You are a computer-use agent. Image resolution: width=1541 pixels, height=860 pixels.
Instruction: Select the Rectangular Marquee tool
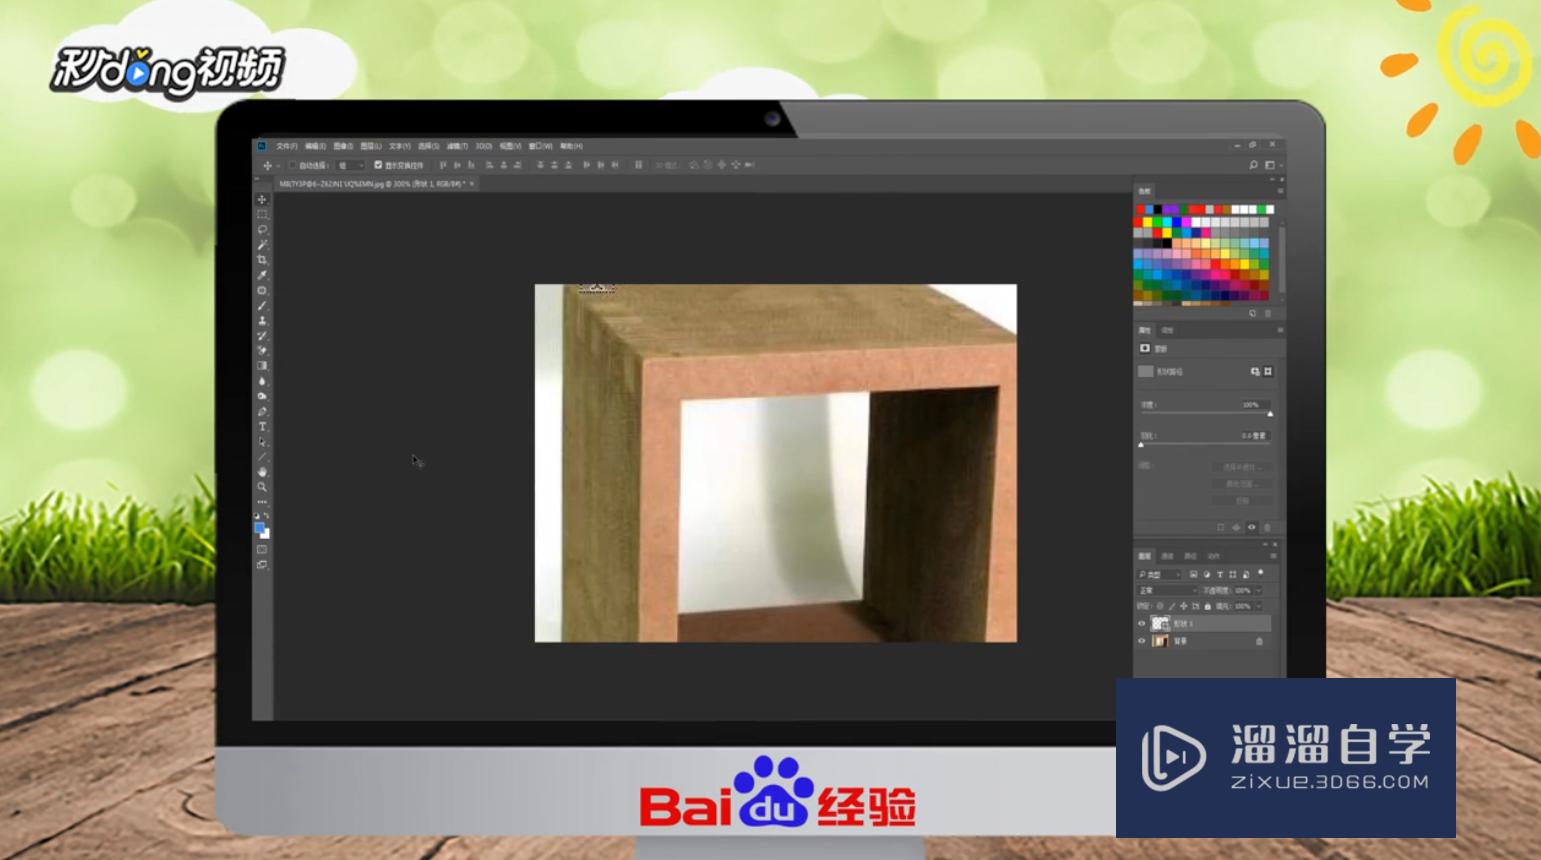point(262,212)
